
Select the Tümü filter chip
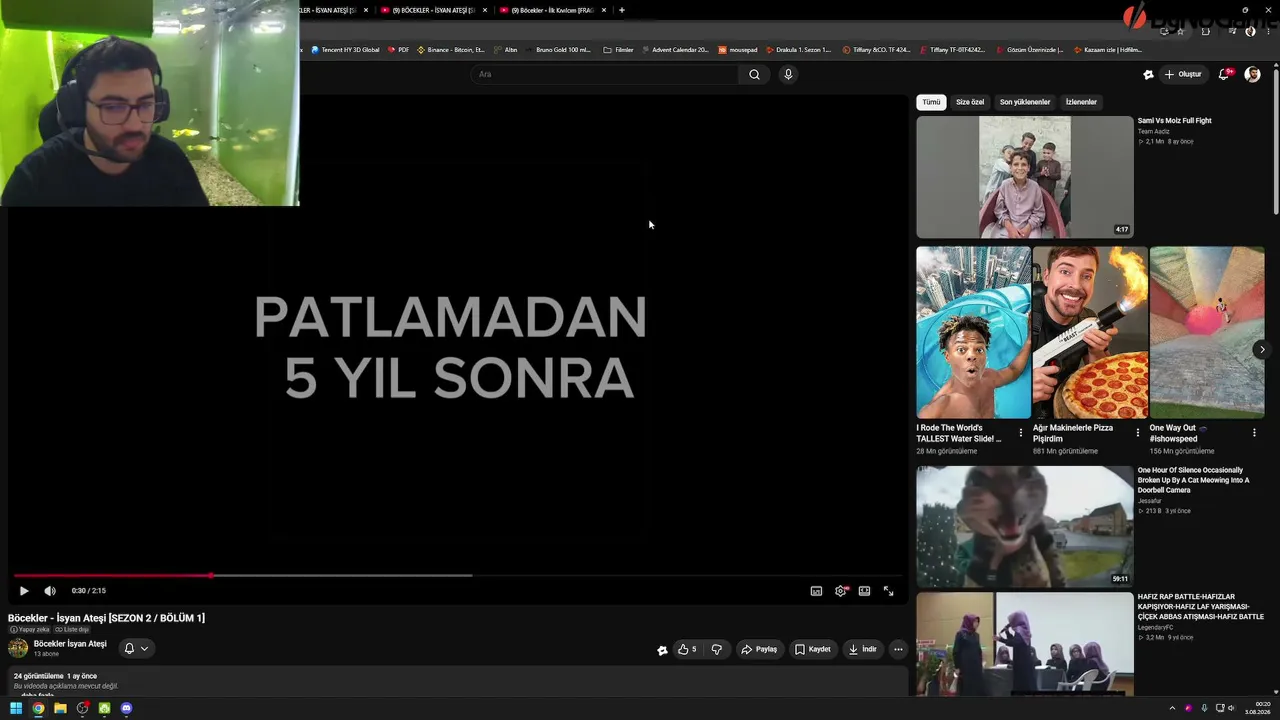point(931,102)
